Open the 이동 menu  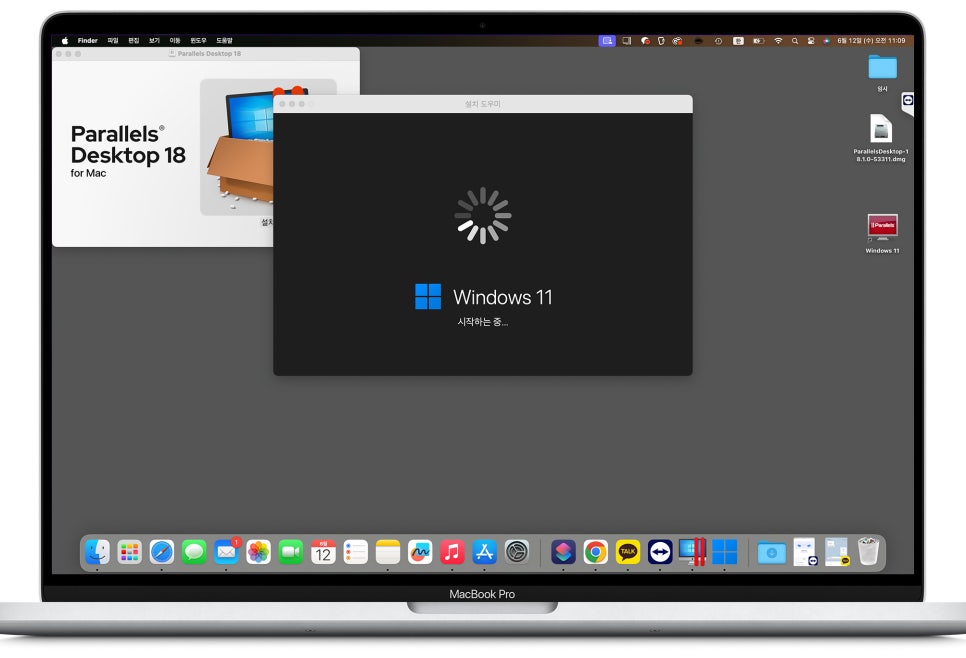(x=175, y=41)
